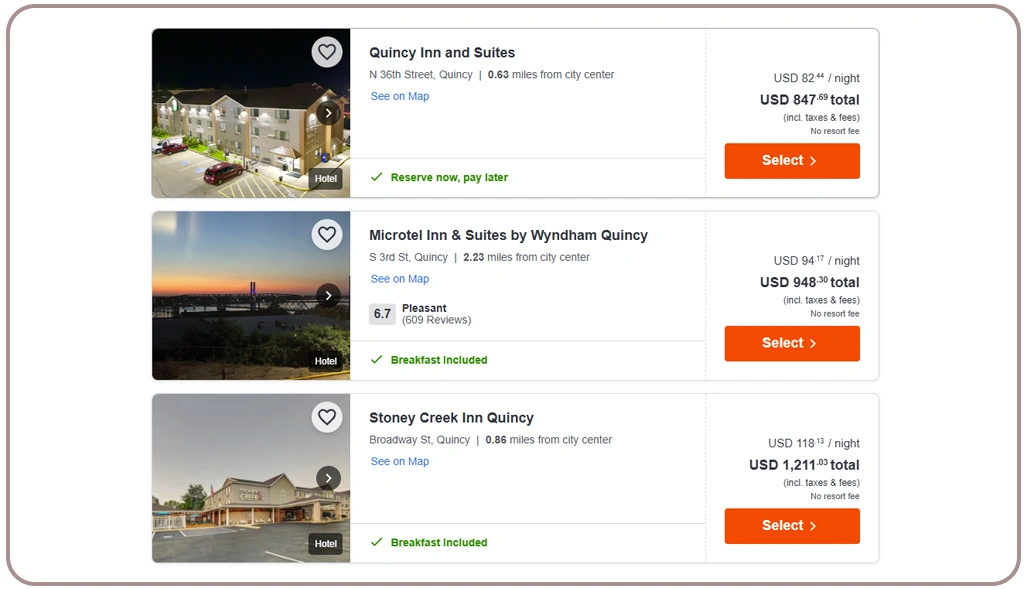
Task: Next image arrow on Stoney Creek Inn
Action: point(328,478)
